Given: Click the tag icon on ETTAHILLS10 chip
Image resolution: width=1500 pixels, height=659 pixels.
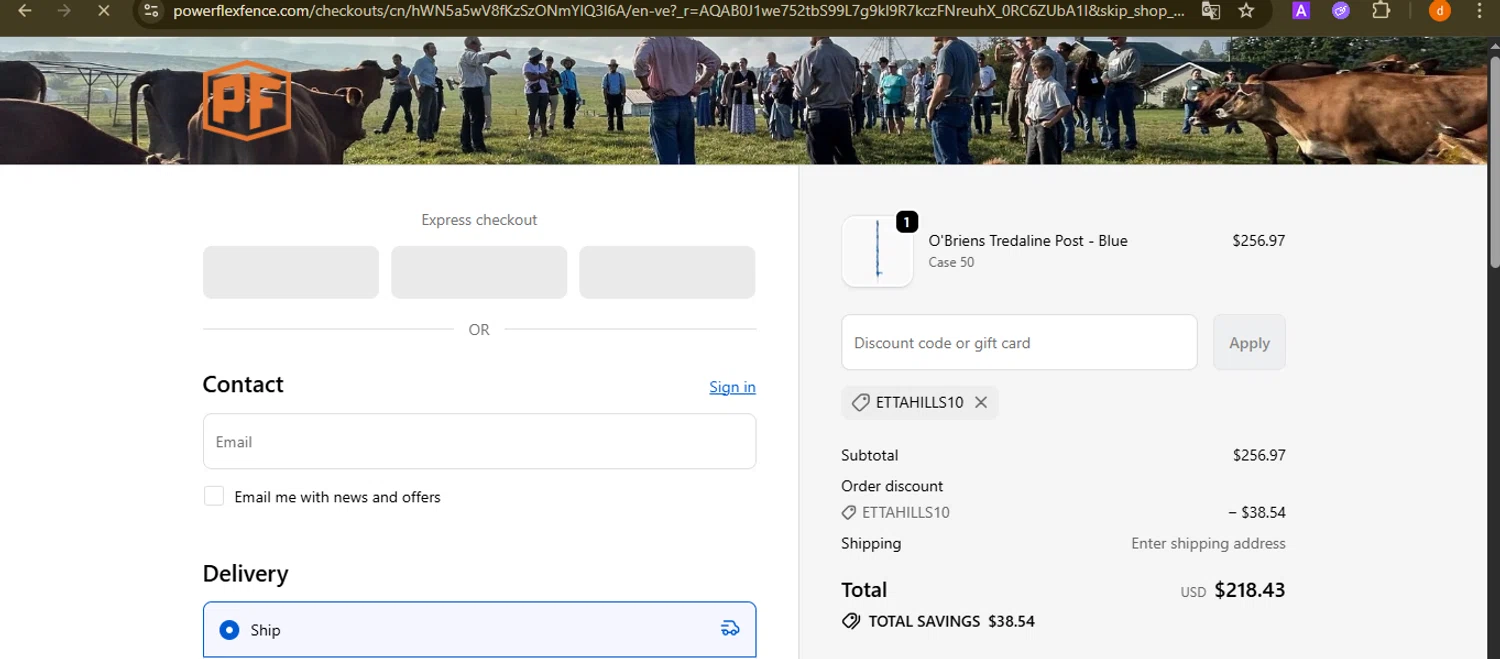Looking at the screenshot, I should 860,402.
